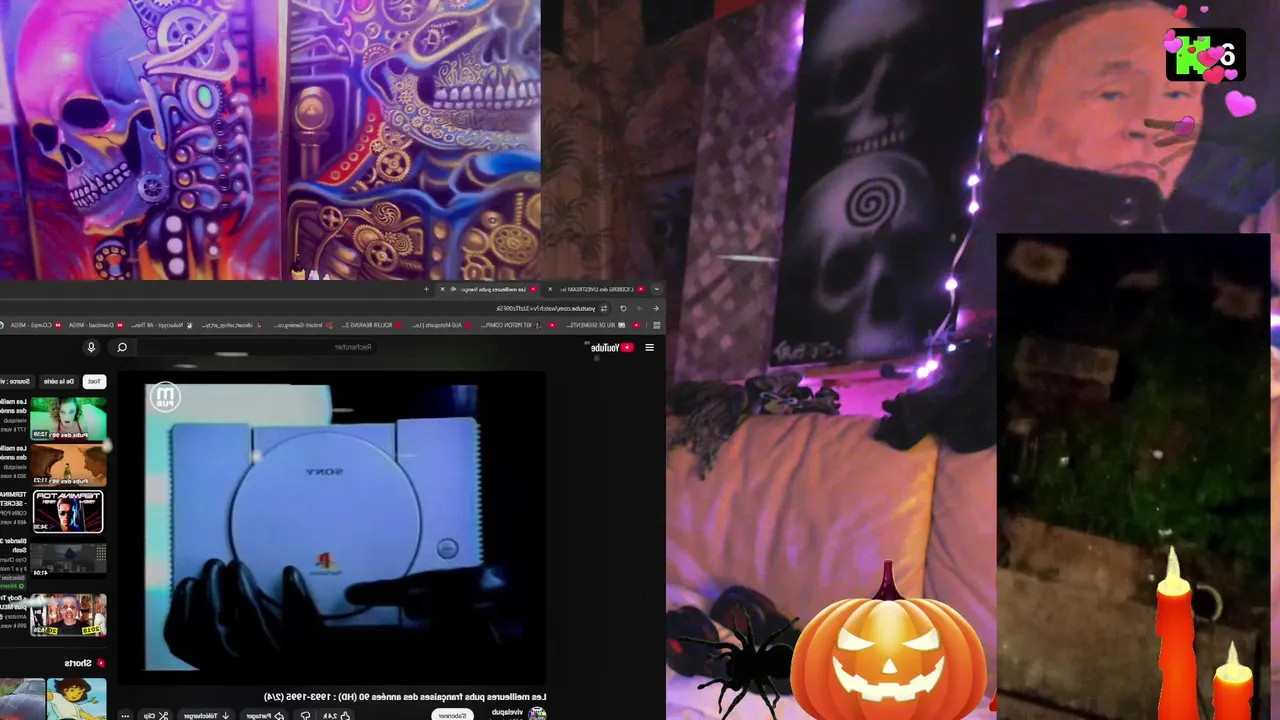Go forward with the browser forward arrow
1280x720 pixels.
click(x=639, y=308)
